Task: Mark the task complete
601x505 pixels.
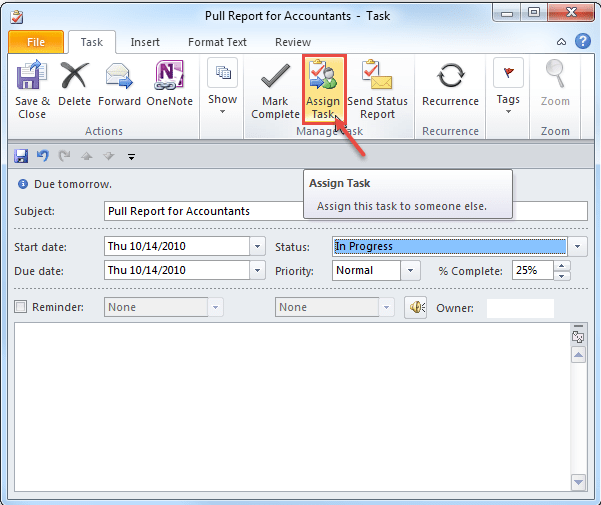Action: pos(275,90)
